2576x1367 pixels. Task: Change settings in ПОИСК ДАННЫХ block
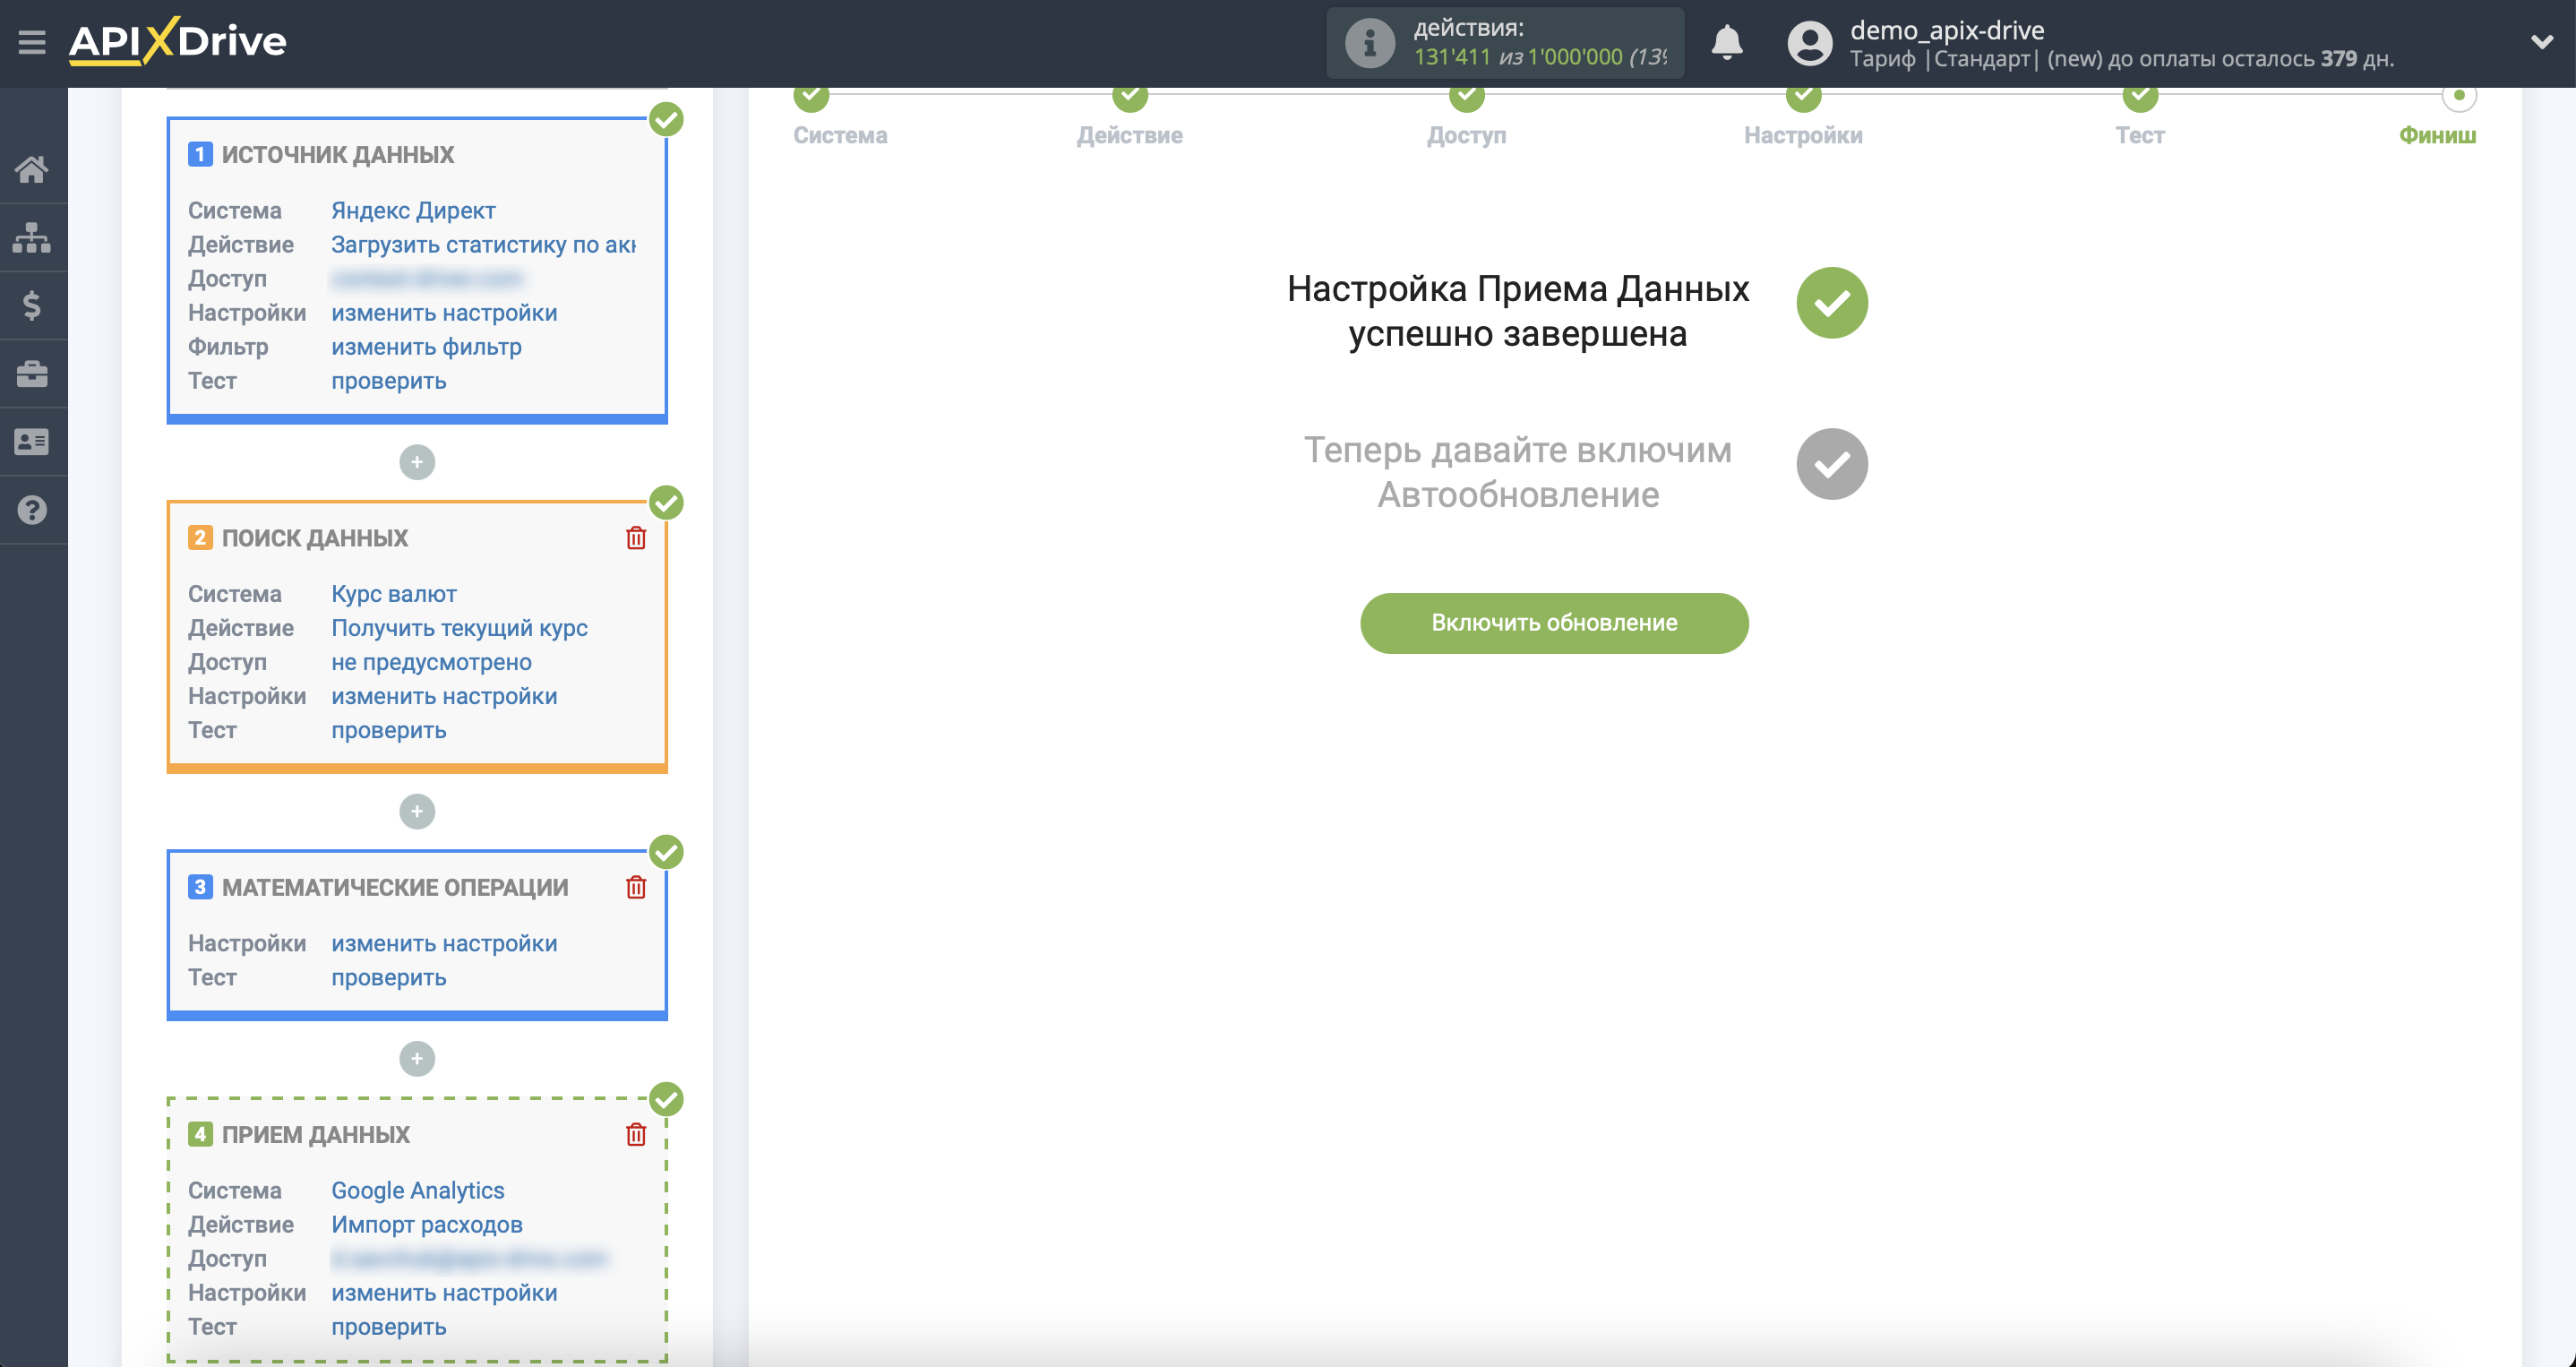444,696
